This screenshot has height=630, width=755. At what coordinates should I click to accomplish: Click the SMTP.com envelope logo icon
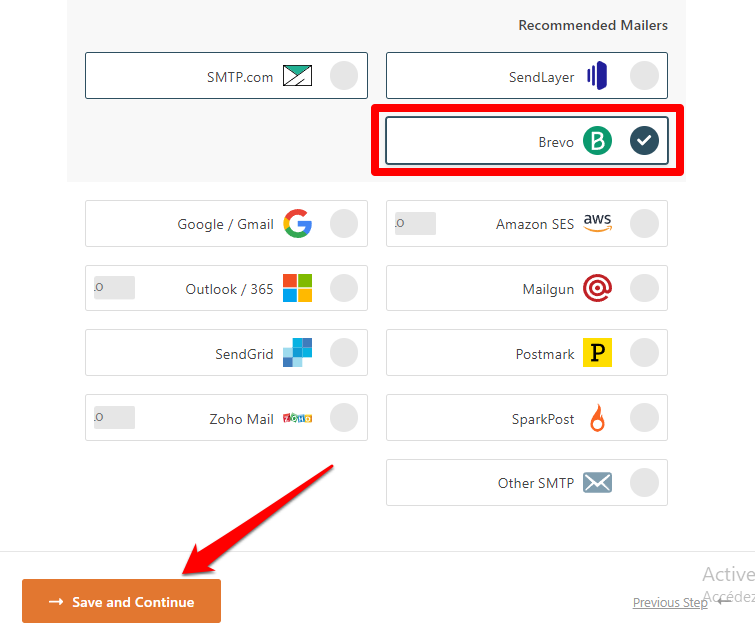[x=297, y=76]
